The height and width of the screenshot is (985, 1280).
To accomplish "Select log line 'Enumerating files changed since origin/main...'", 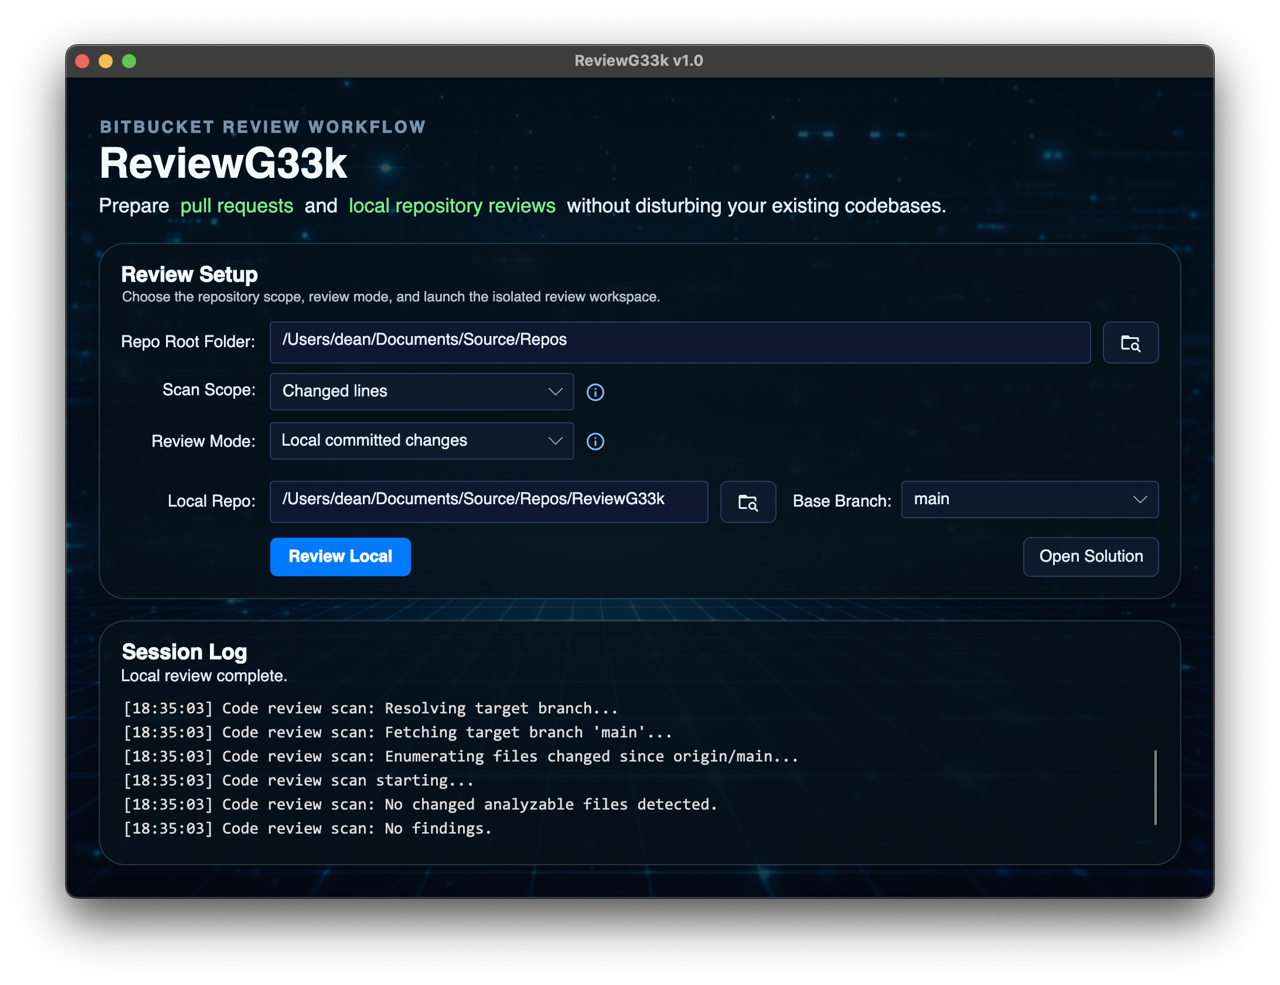I will [461, 756].
